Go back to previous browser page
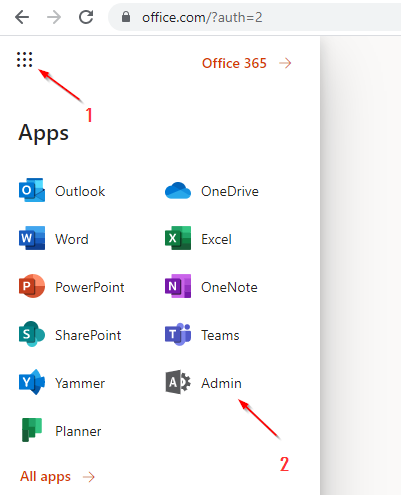 22,17
